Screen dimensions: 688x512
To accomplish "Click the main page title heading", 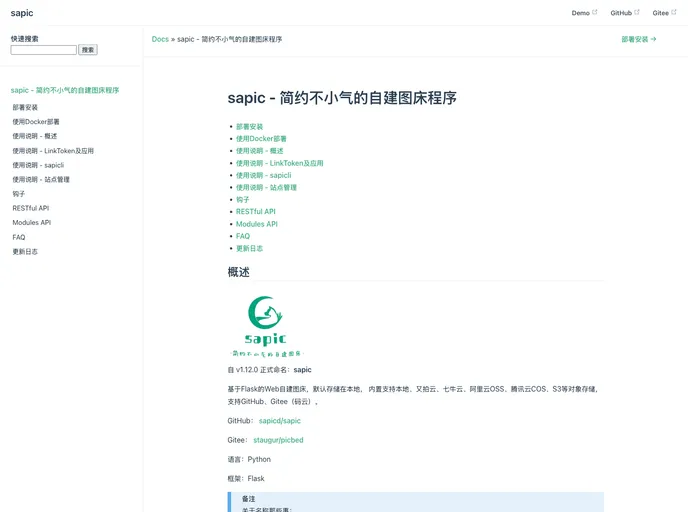I will (342, 98).
